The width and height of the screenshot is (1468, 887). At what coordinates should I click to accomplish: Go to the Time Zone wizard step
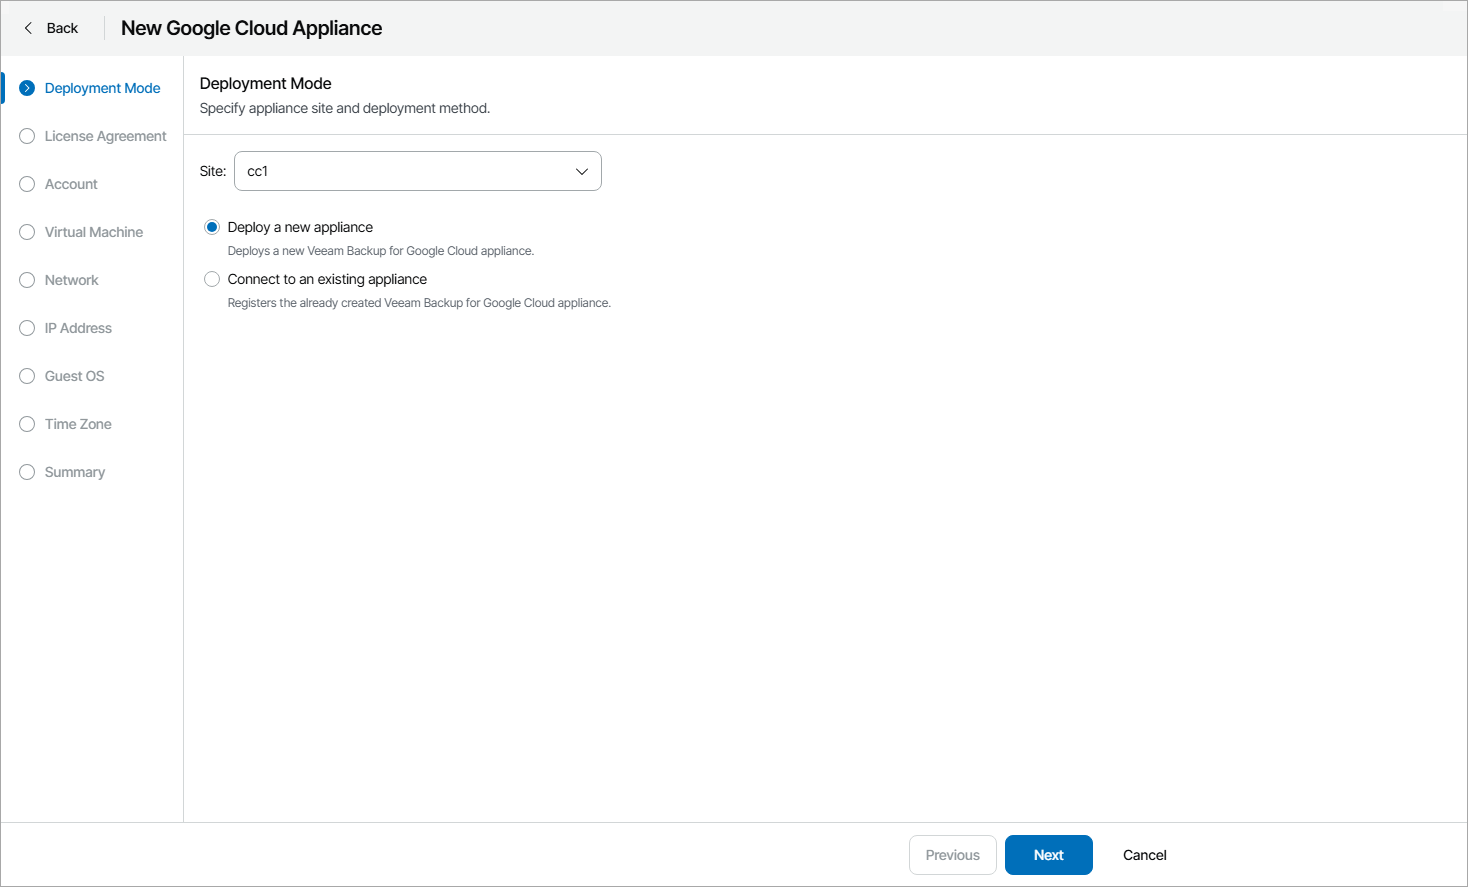[x=78, y=424]
